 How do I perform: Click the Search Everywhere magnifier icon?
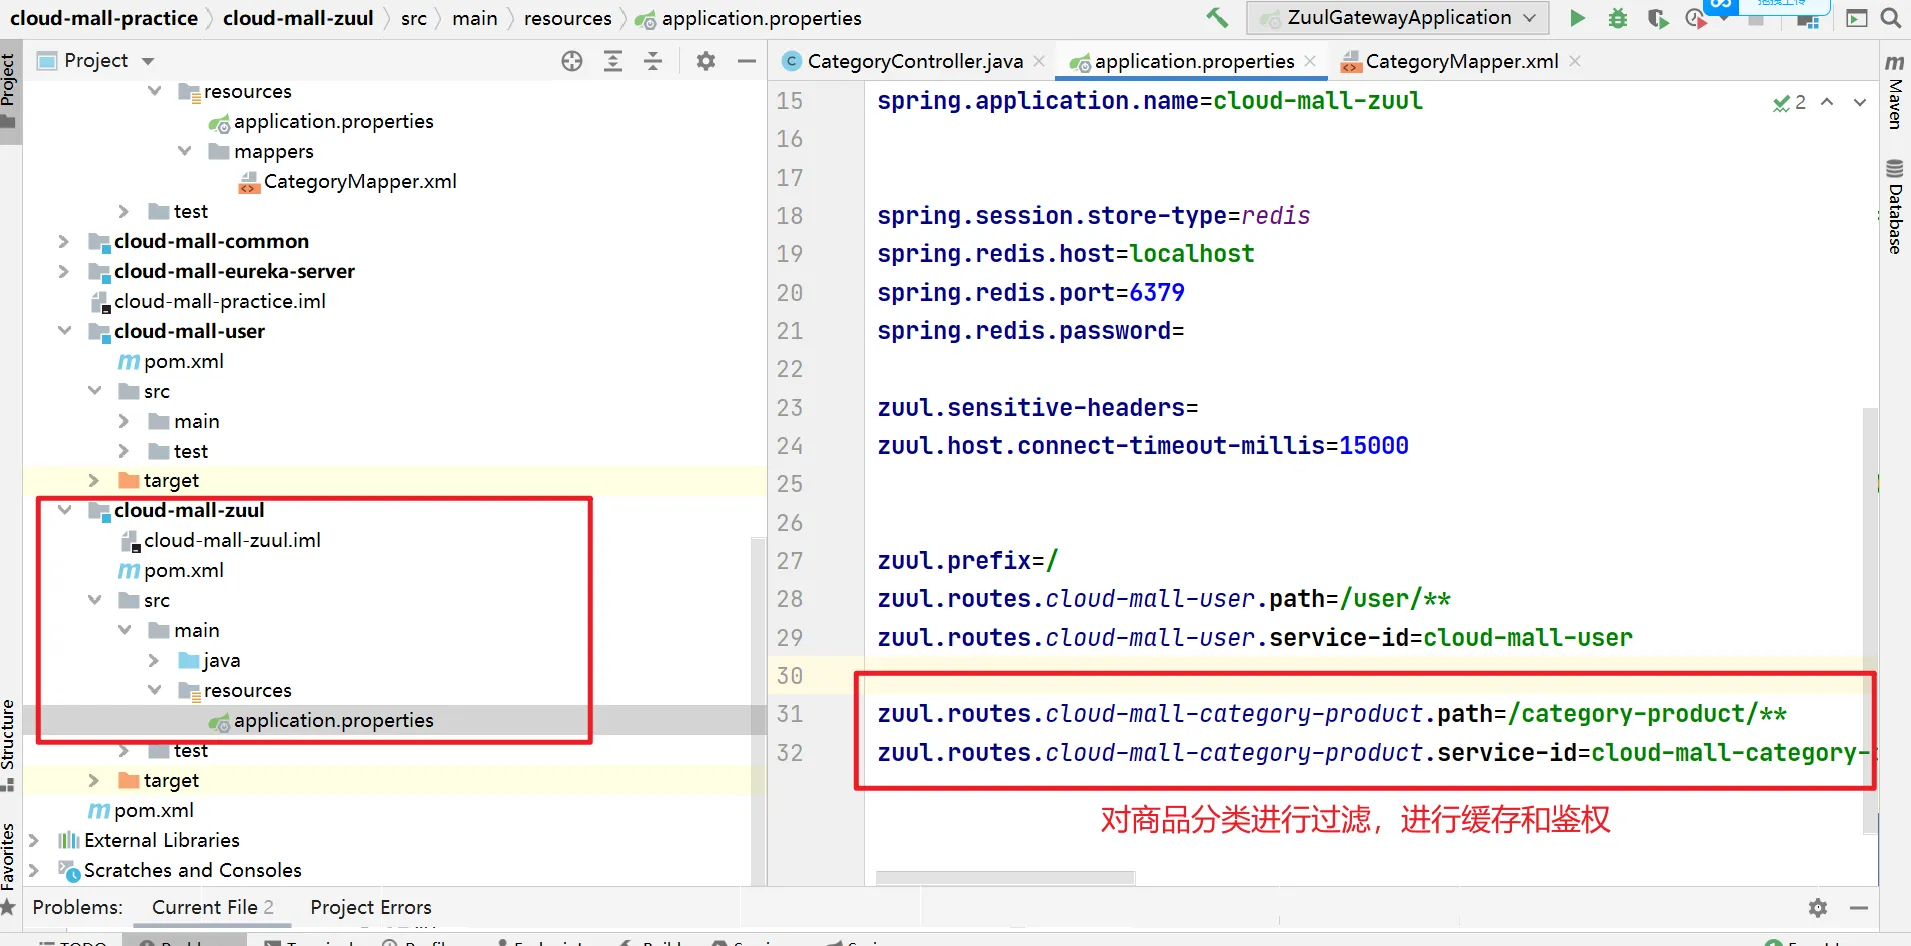coord(1890,18)
